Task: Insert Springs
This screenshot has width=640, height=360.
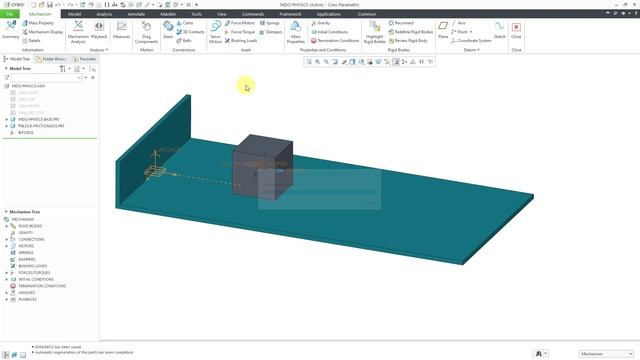Action: click(x=270, y=23)
